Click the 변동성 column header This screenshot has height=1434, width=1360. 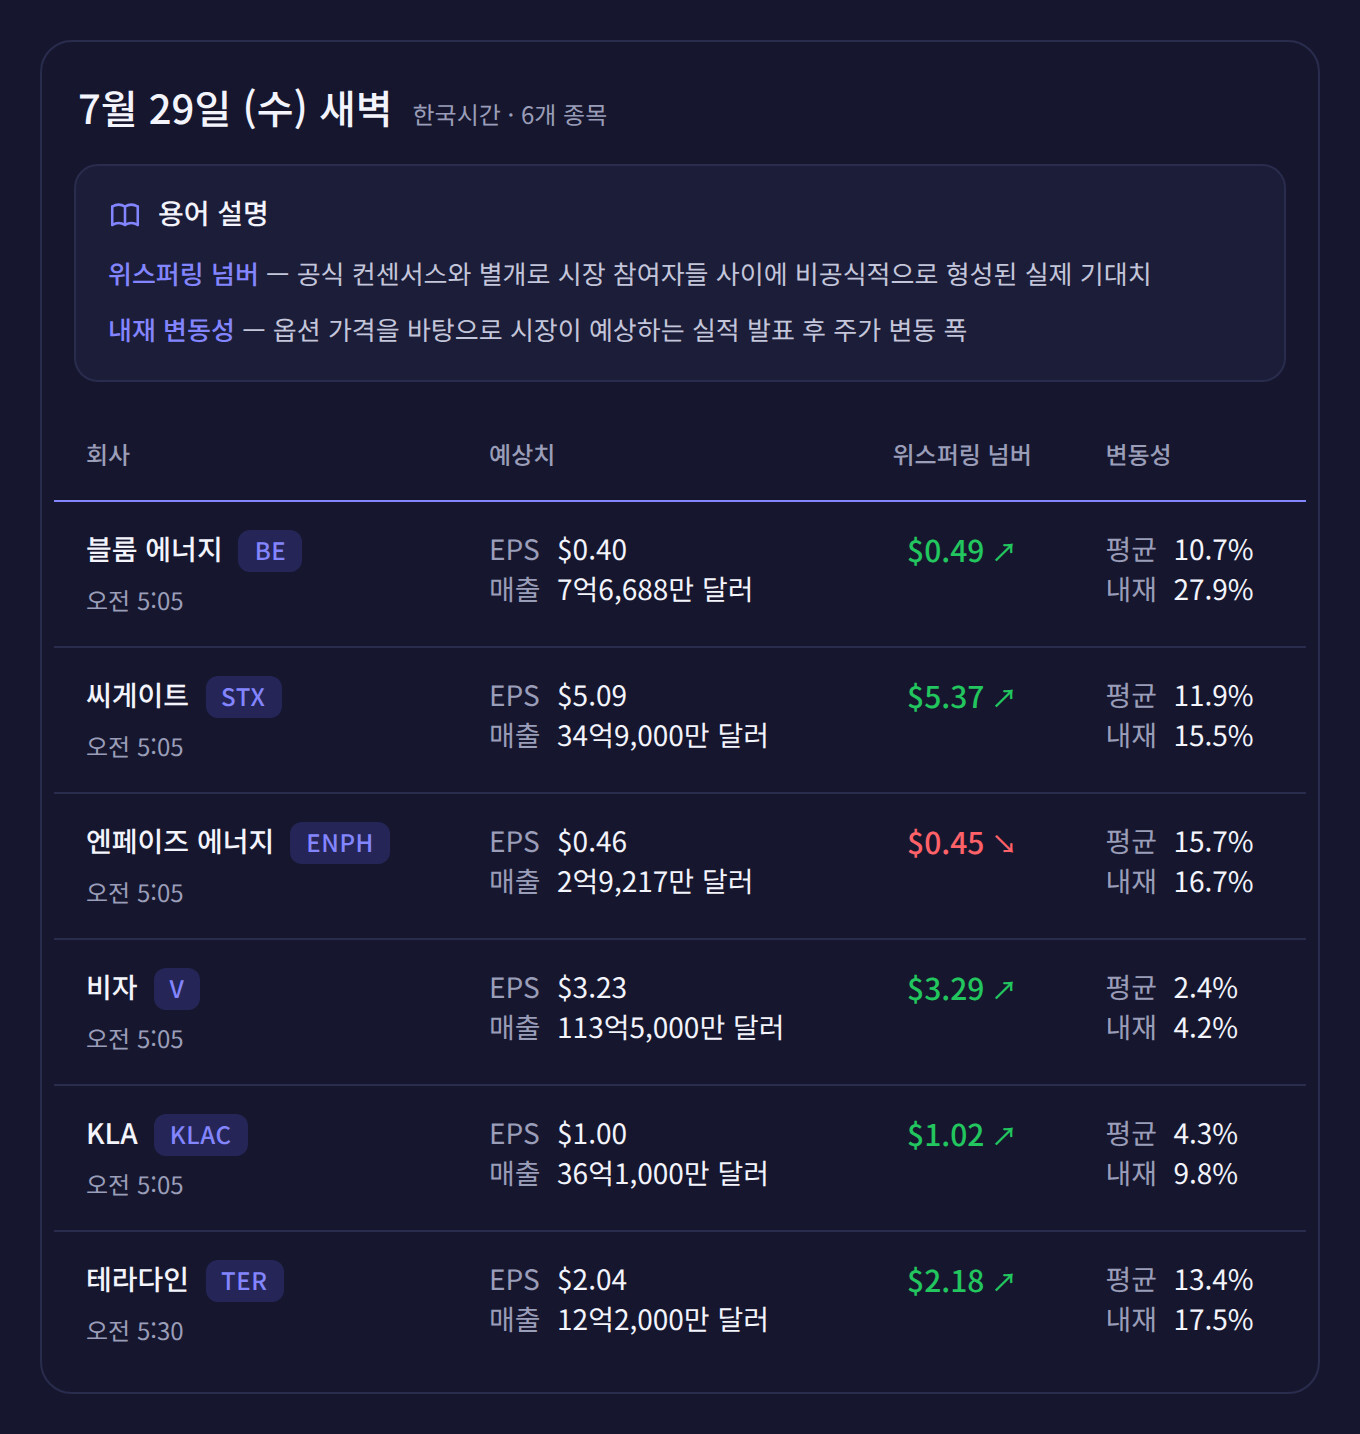1138,455
